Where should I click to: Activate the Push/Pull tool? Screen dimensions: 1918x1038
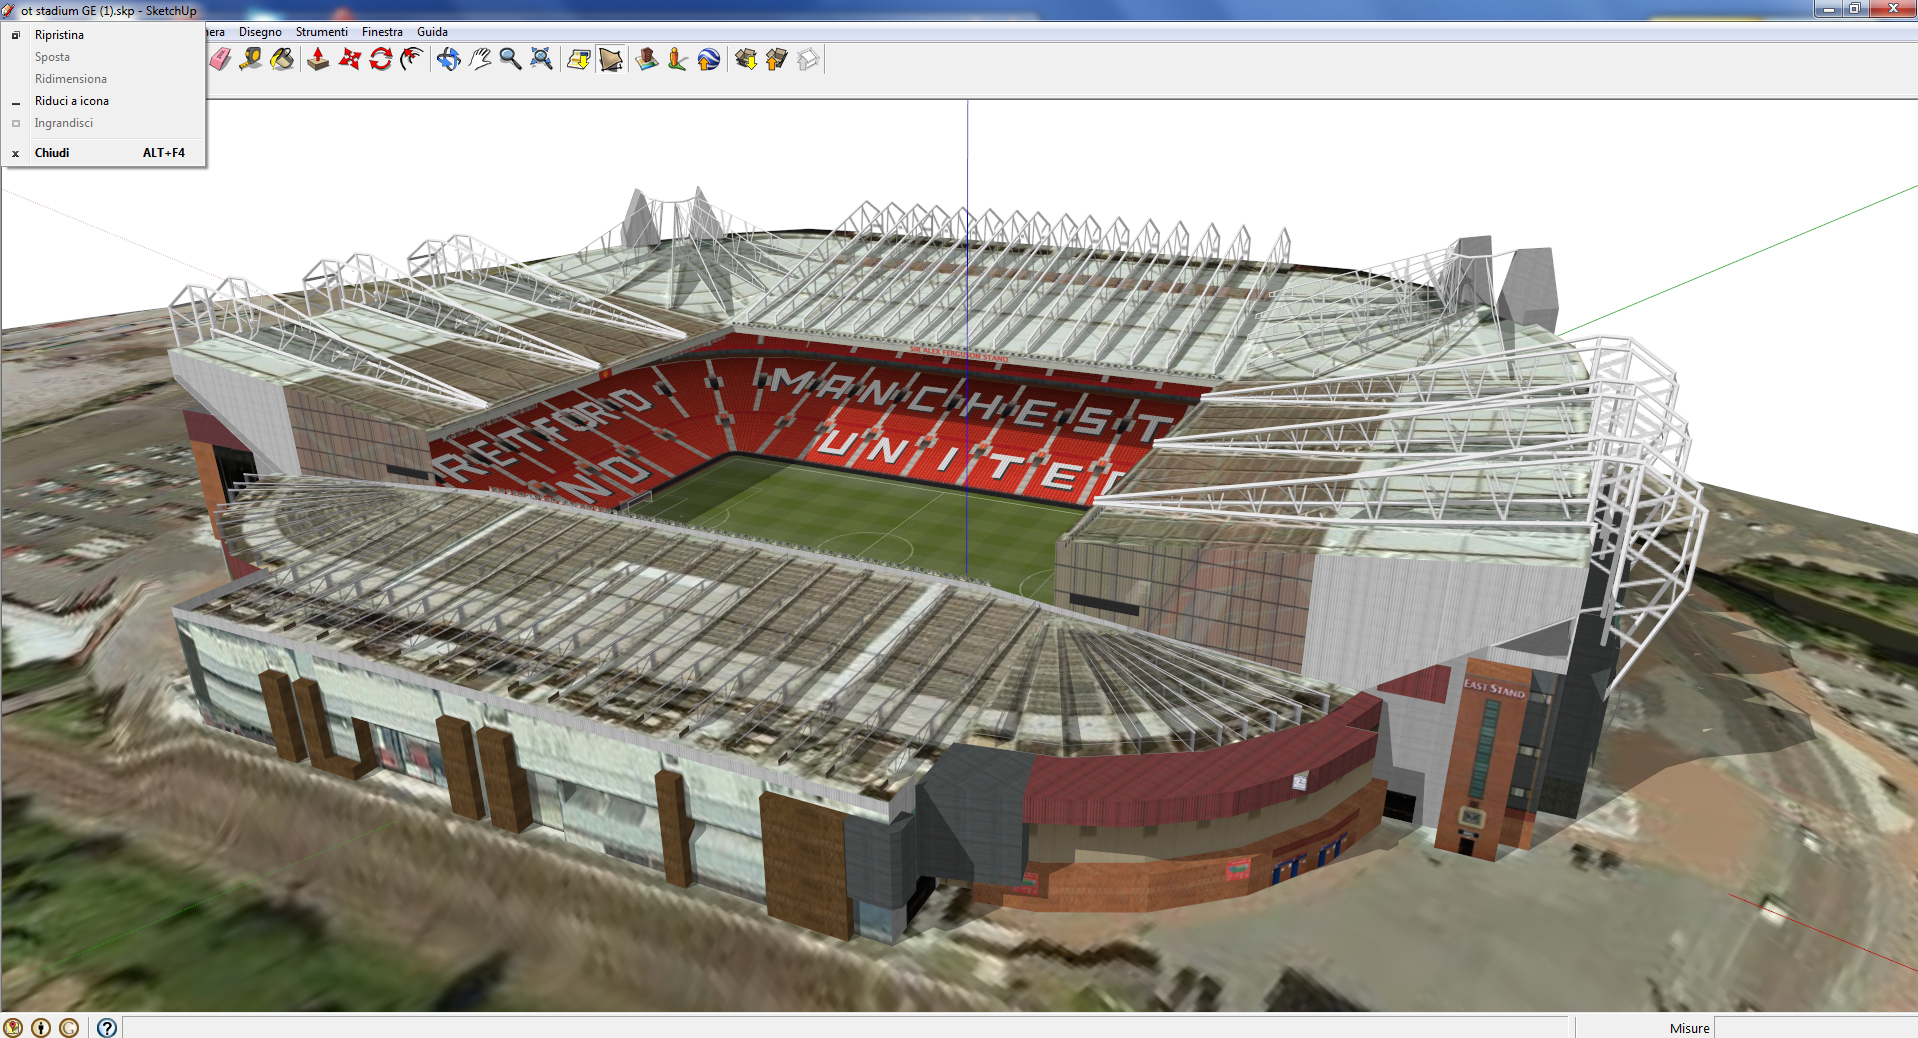click(x=318, y=60)
